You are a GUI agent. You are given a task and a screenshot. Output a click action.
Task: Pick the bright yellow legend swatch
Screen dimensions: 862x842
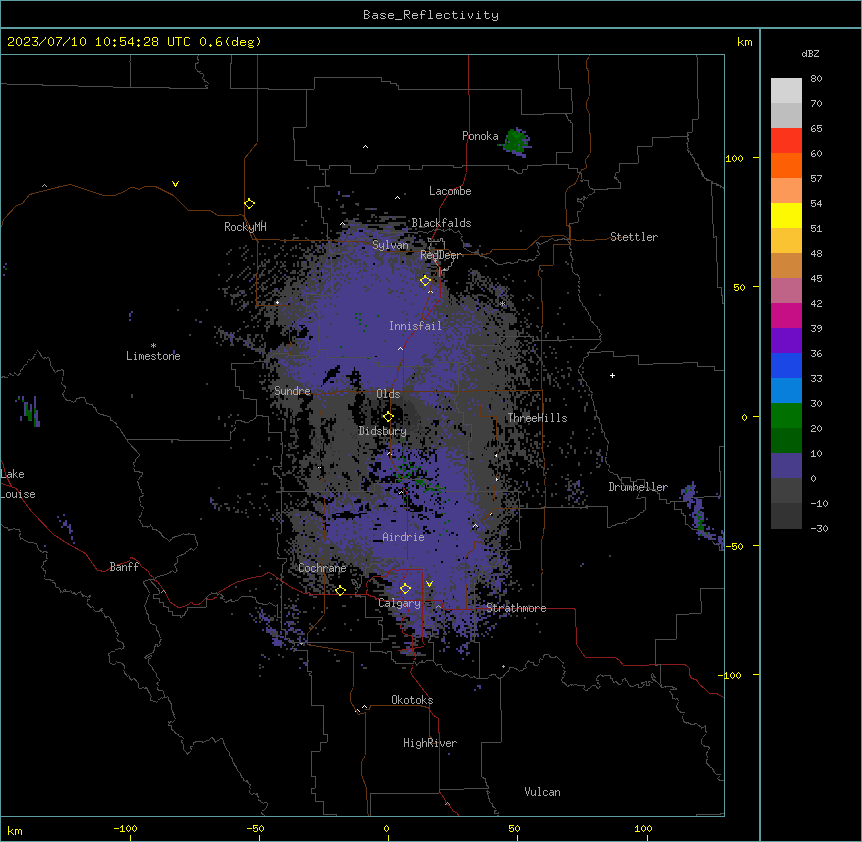tap(786, 215)
